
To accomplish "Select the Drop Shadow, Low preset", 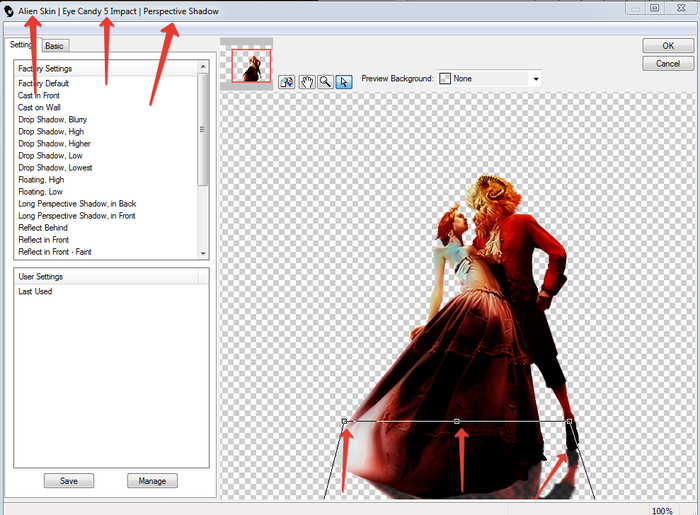I will tap(50, 156).
